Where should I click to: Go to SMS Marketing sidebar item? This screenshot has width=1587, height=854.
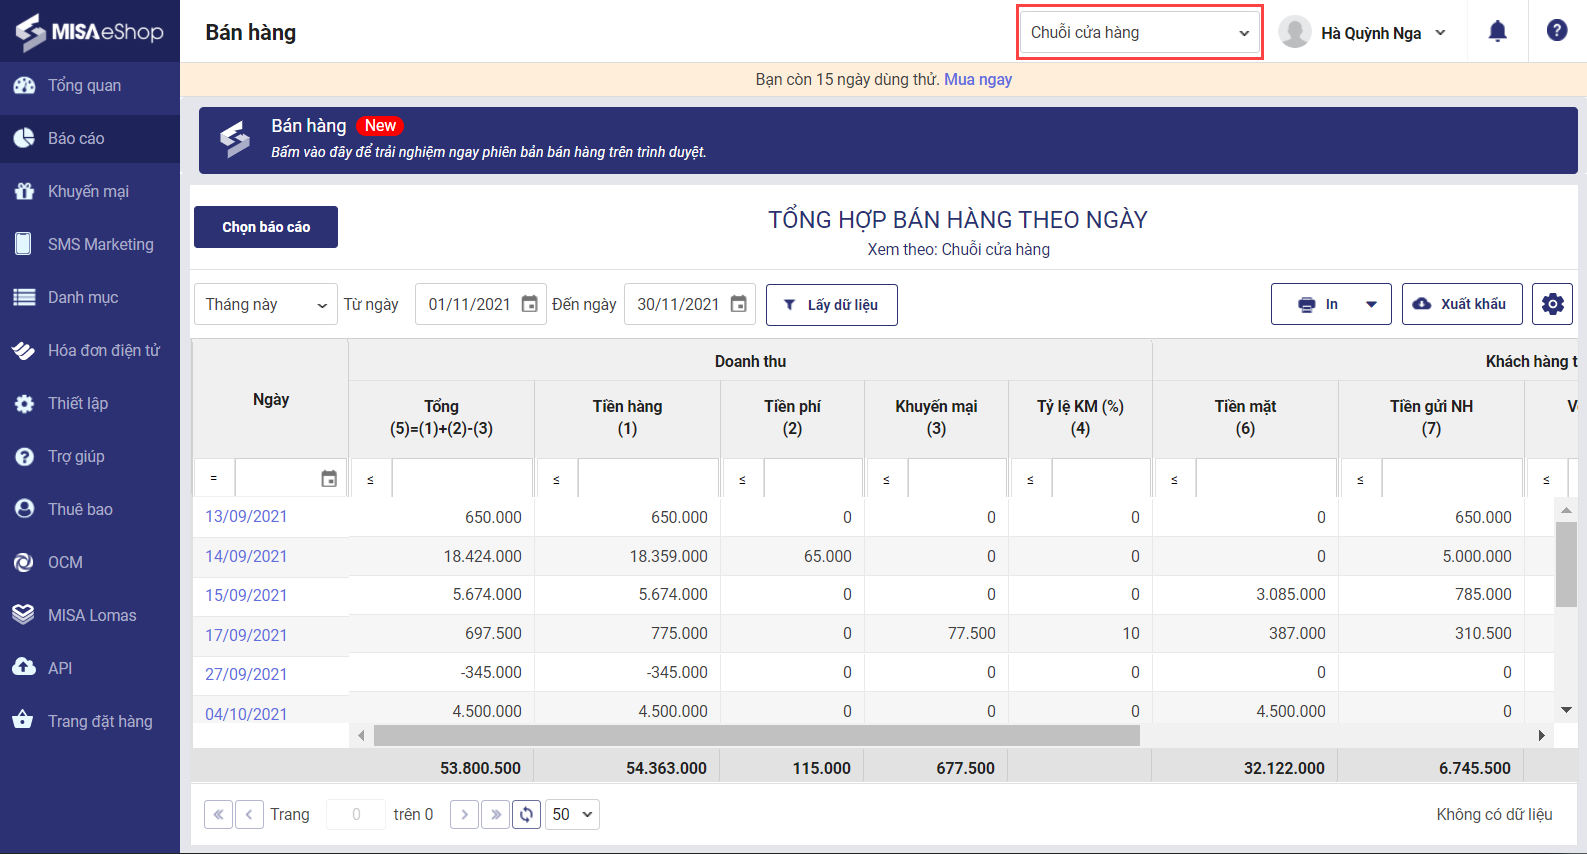click(100, 244)
